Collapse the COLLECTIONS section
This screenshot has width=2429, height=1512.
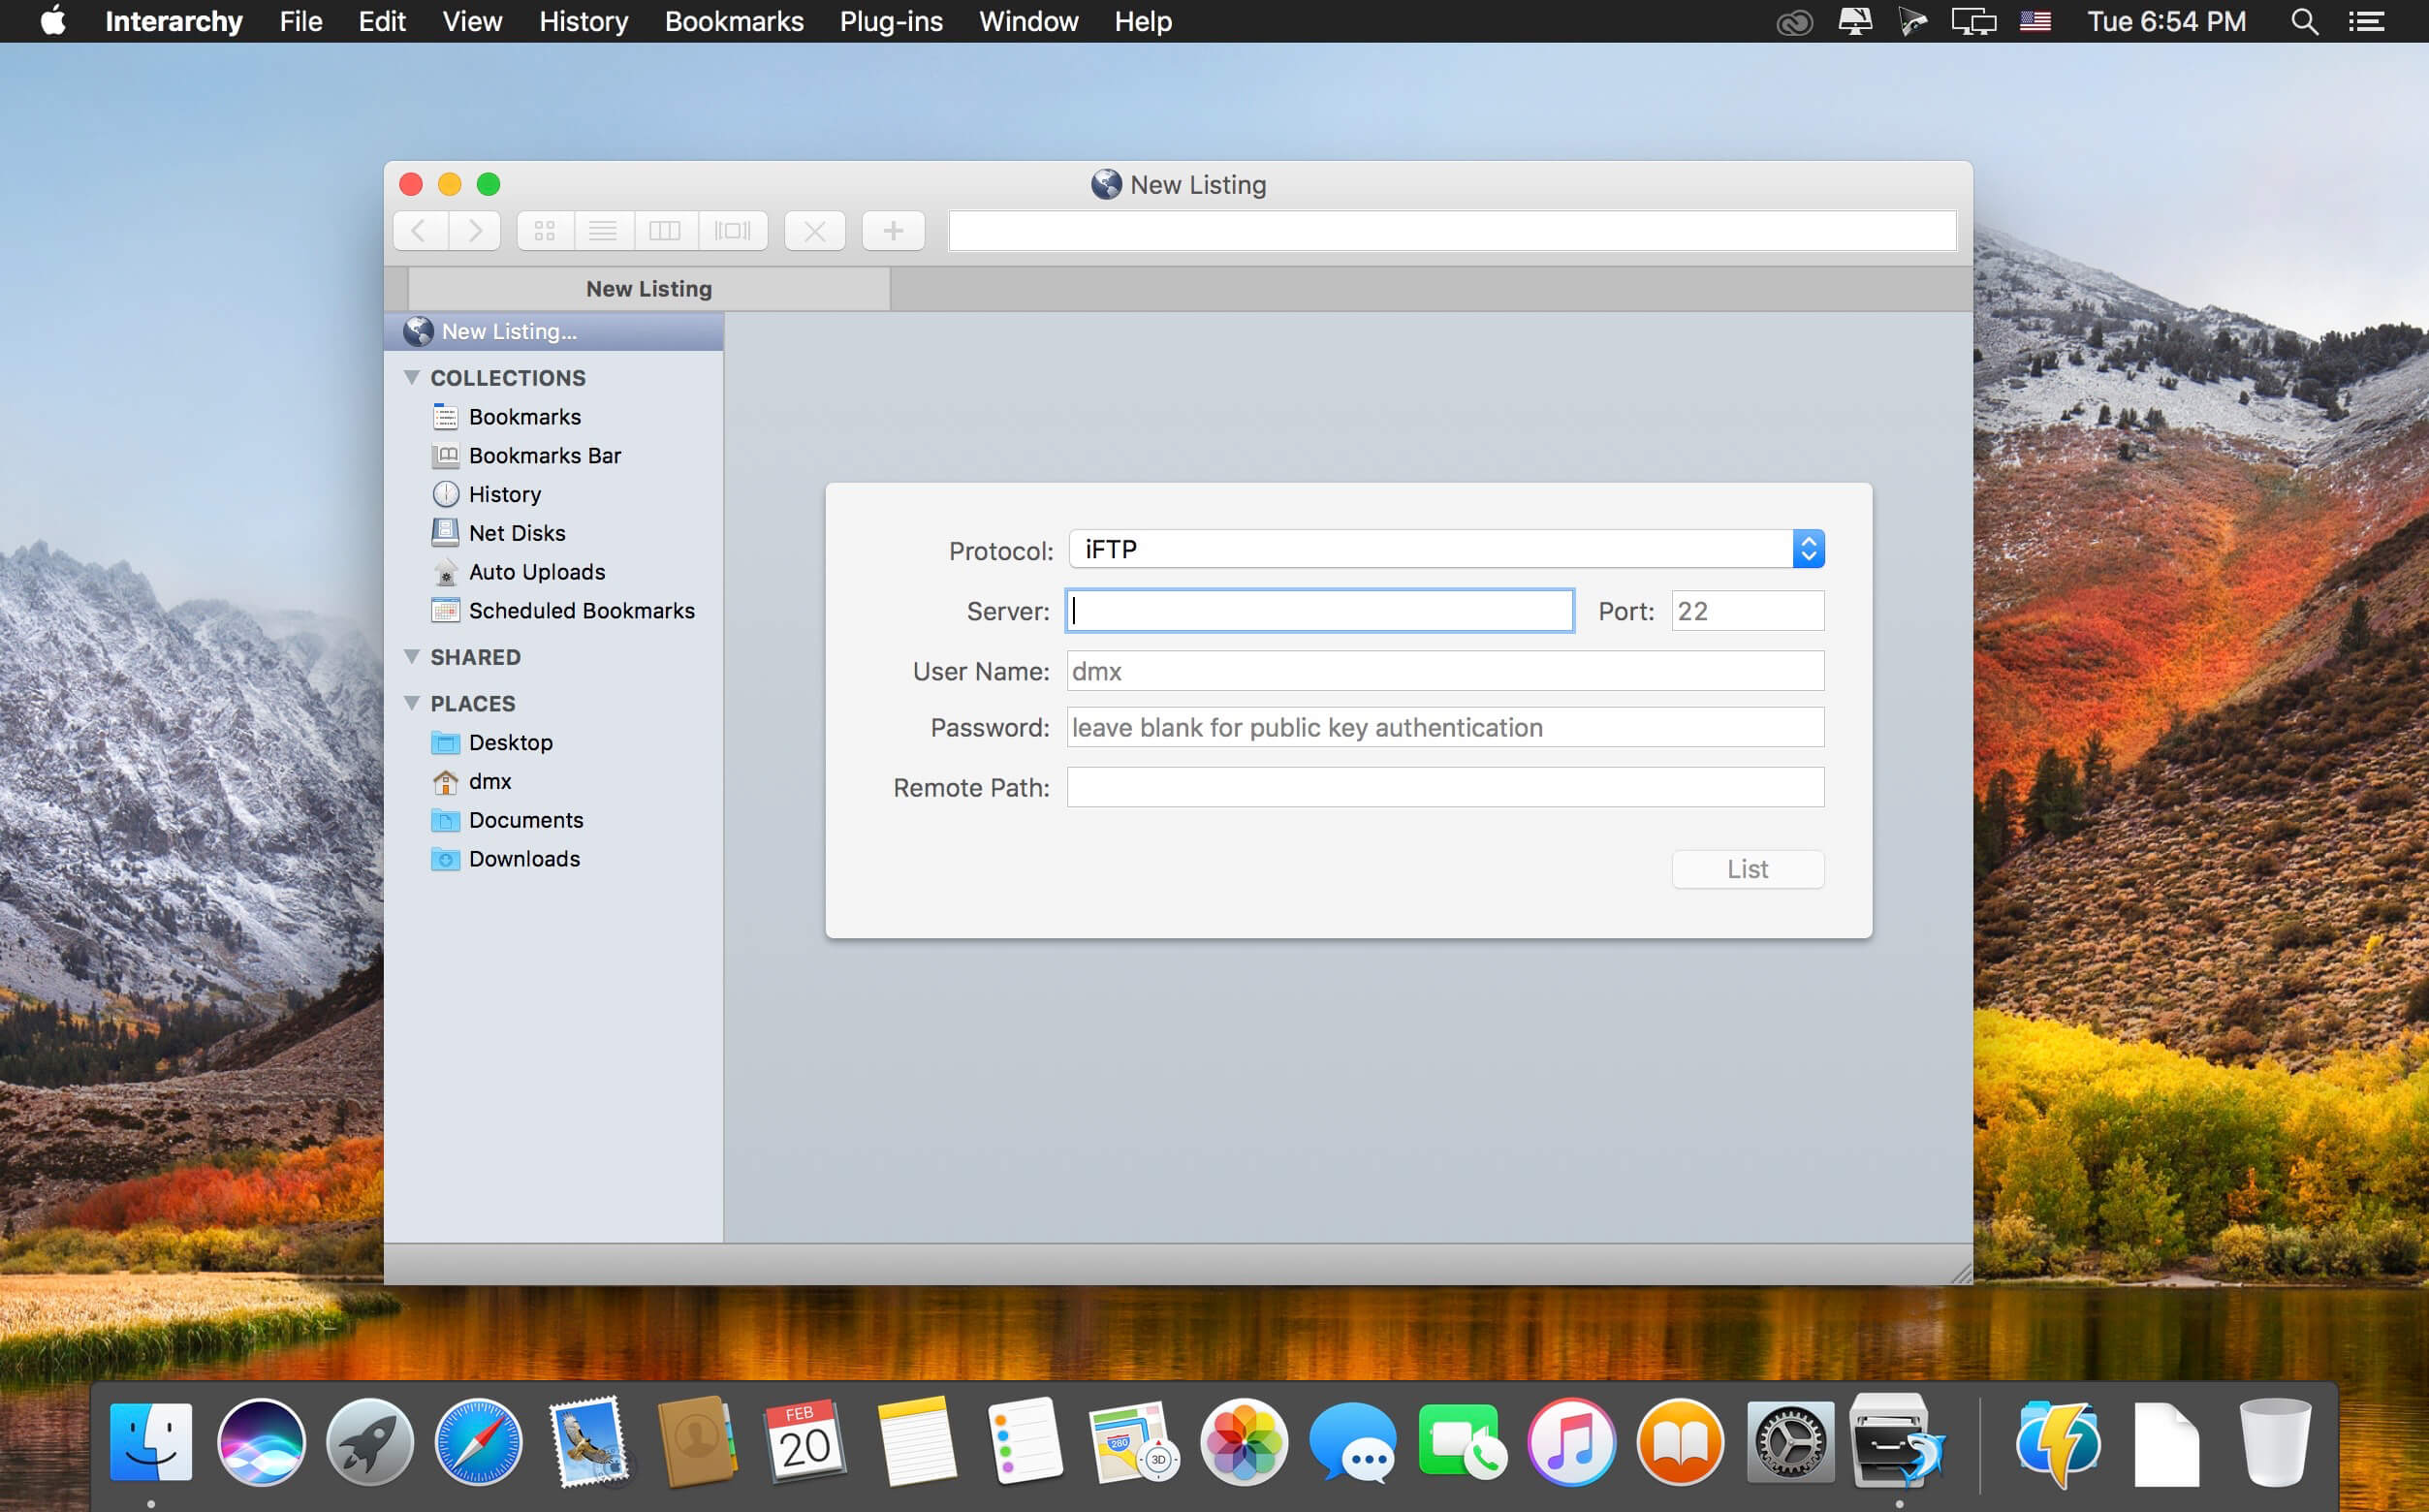[x=412, y=377]
